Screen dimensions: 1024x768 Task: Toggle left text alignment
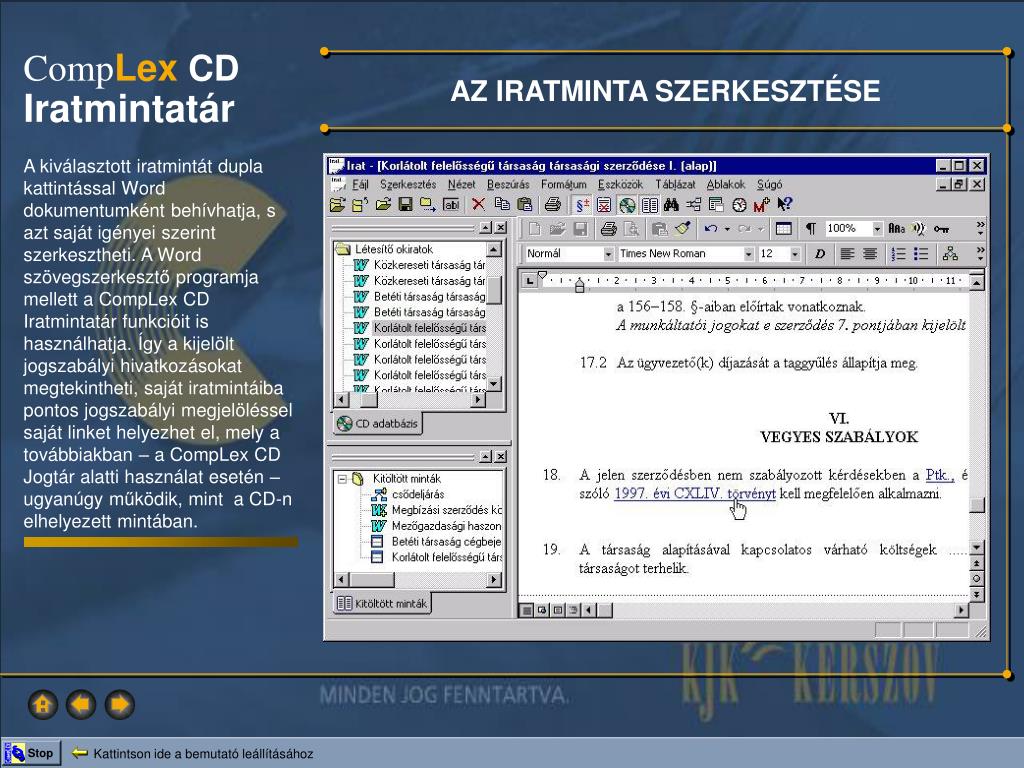pyautogui.click(x=847, y=254)
